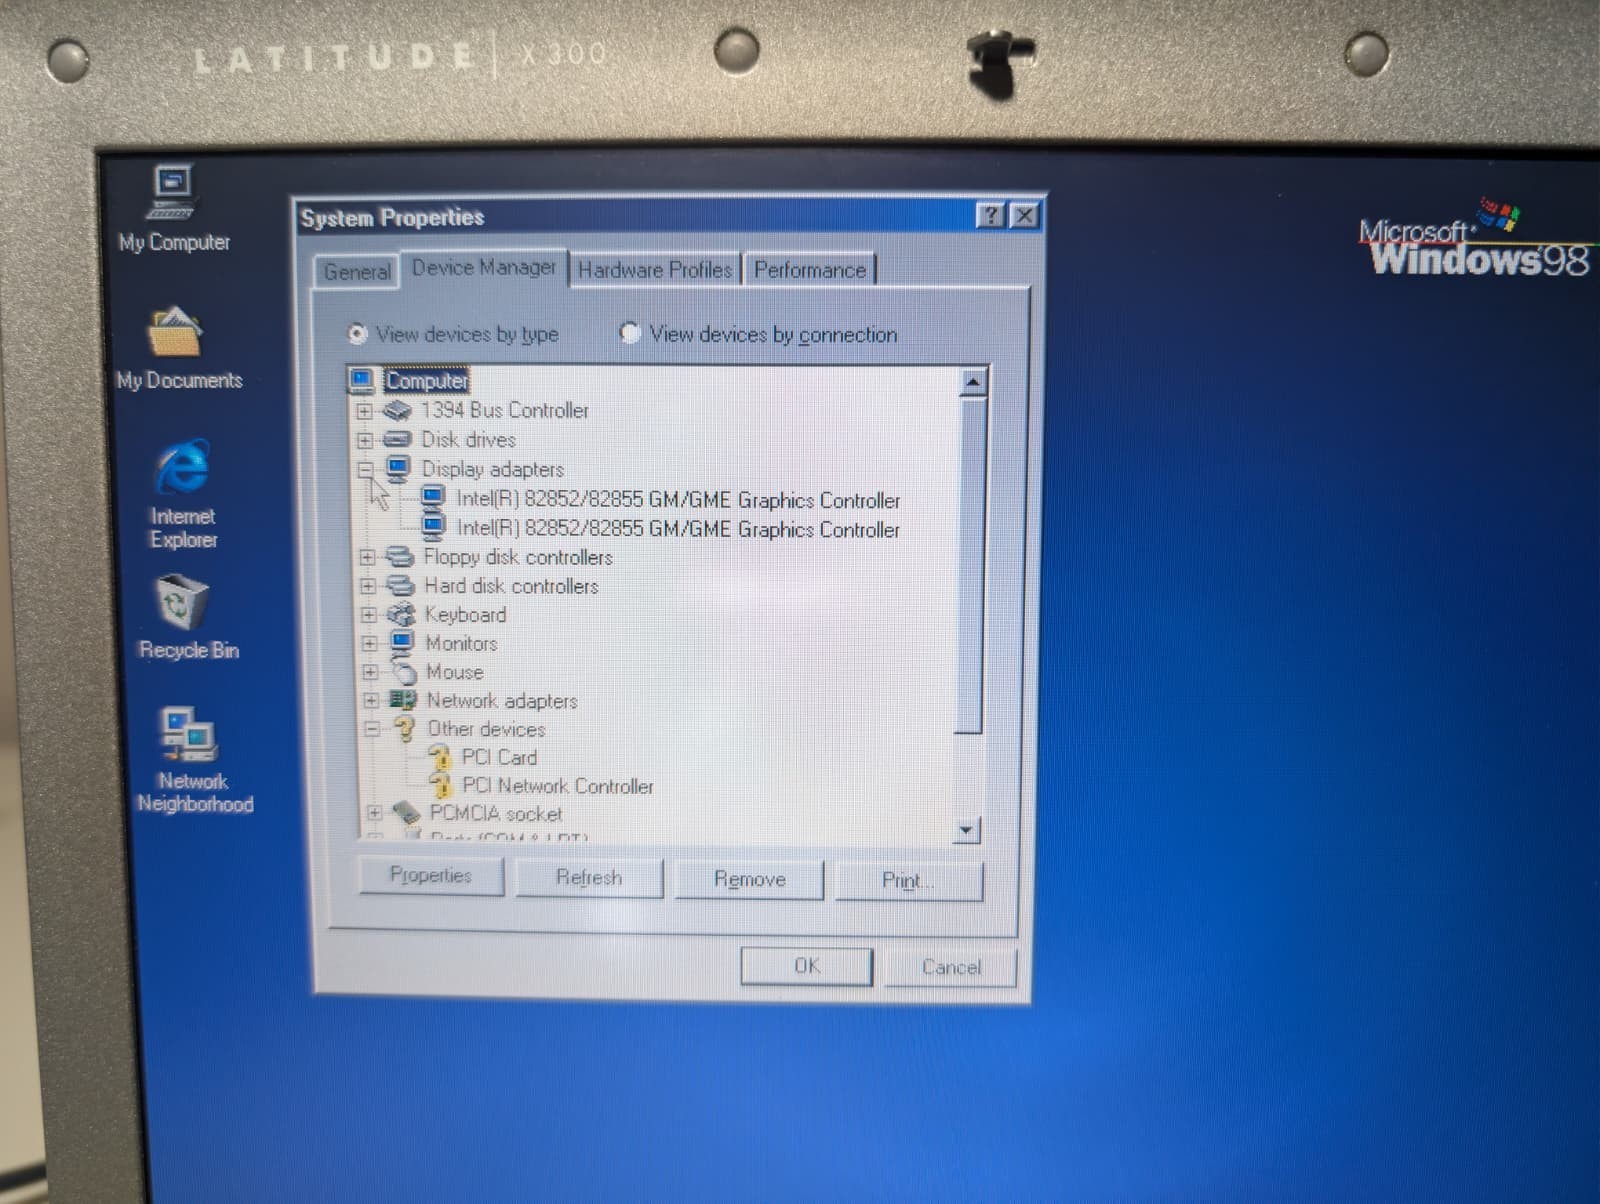The height and width of the screenshot is (1204, 1600).
Task: Dismiss dialog with Cancel button
Action: [951, 966]
